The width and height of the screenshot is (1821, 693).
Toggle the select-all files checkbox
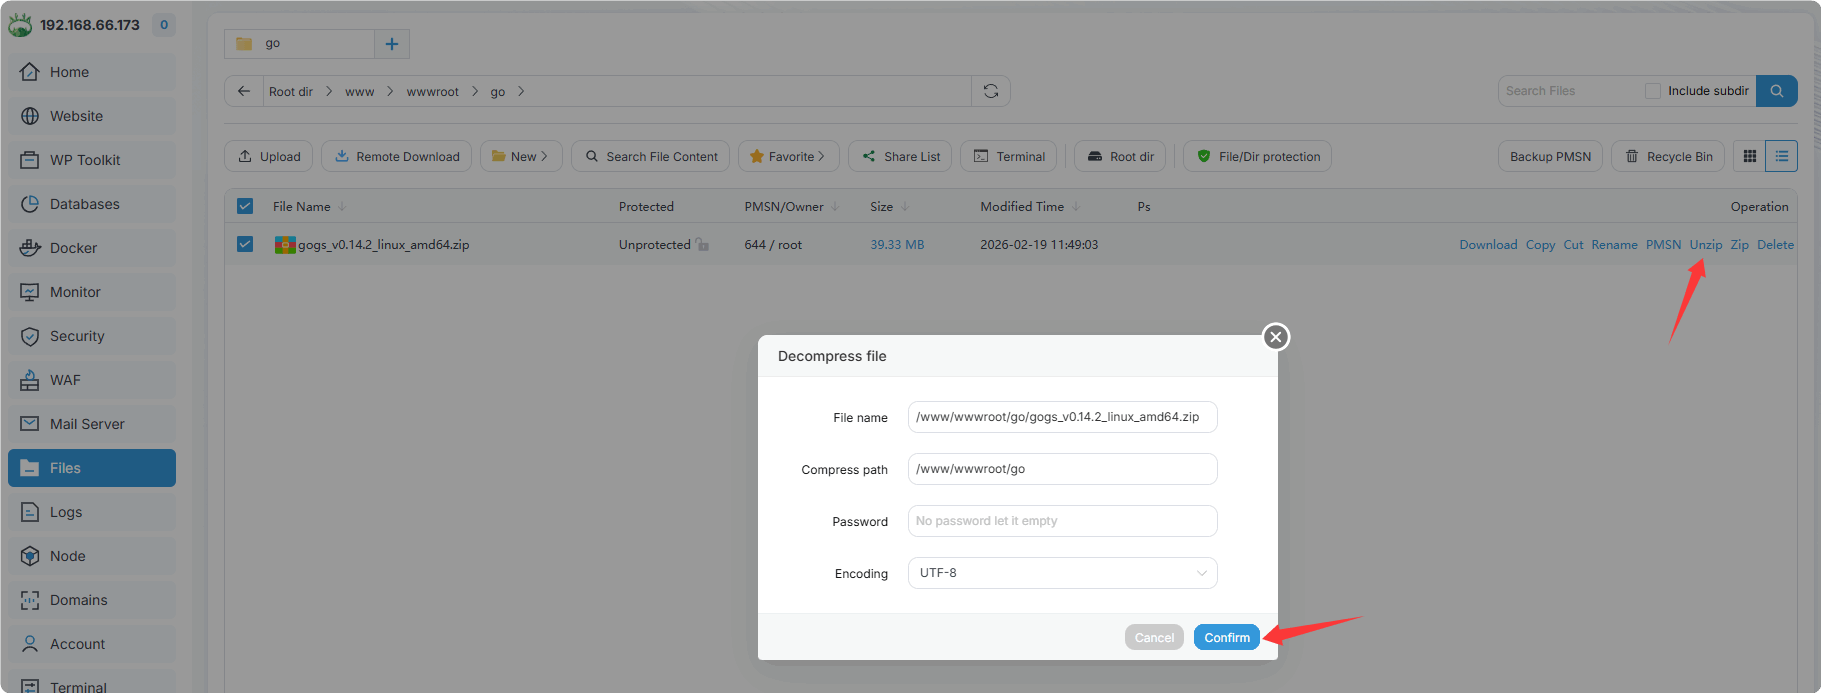coord(245,206)
